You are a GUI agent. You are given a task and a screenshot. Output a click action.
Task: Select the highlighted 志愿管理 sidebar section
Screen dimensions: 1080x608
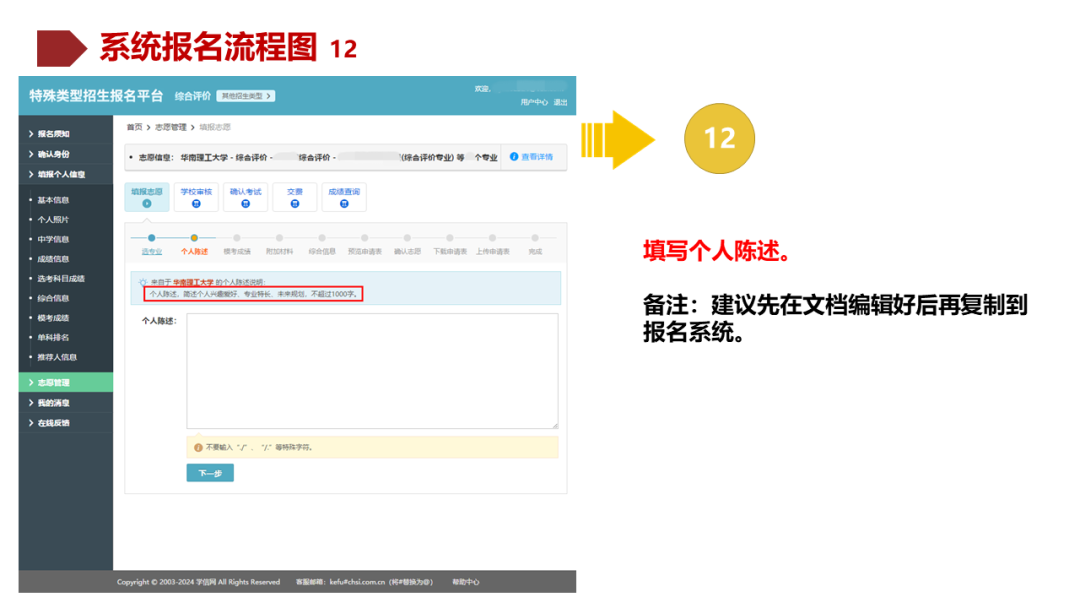point(65,382)
